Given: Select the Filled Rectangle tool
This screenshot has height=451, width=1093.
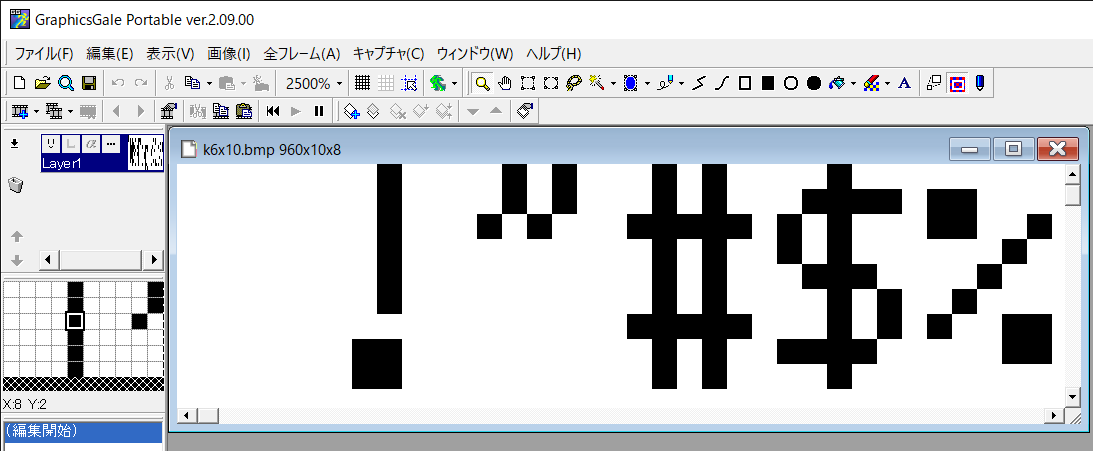Looking at the screenshot, I should (768, 84).
